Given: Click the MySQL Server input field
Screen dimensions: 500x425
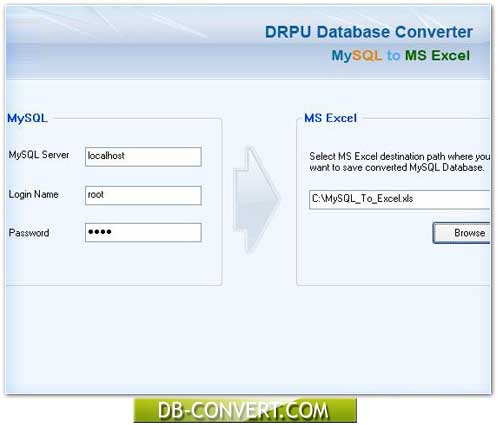Looking at the screenshot, I should [x=143, y=156].
